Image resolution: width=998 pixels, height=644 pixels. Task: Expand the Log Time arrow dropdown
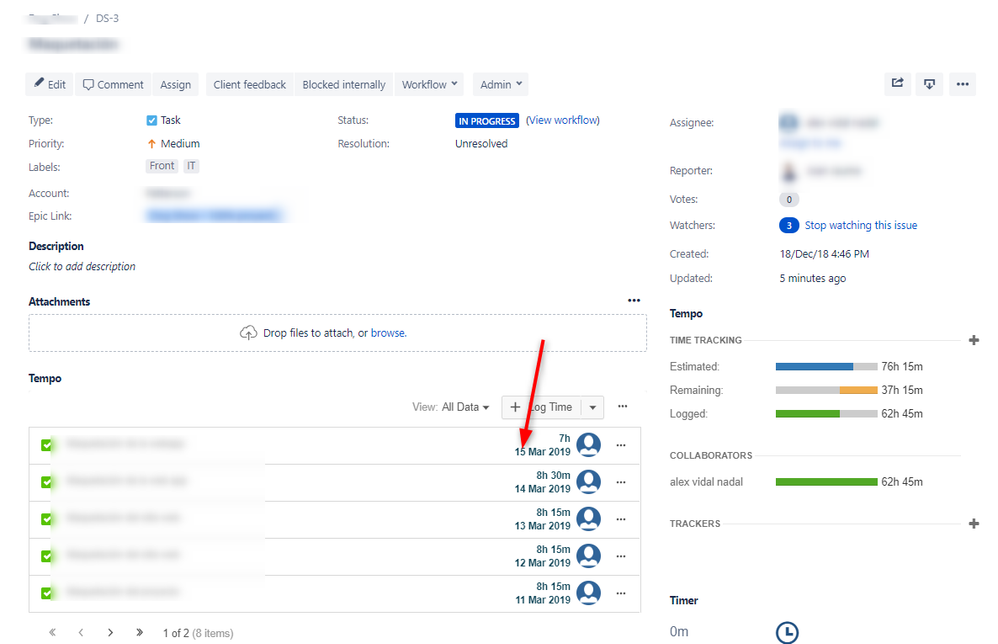pos(593,407)
